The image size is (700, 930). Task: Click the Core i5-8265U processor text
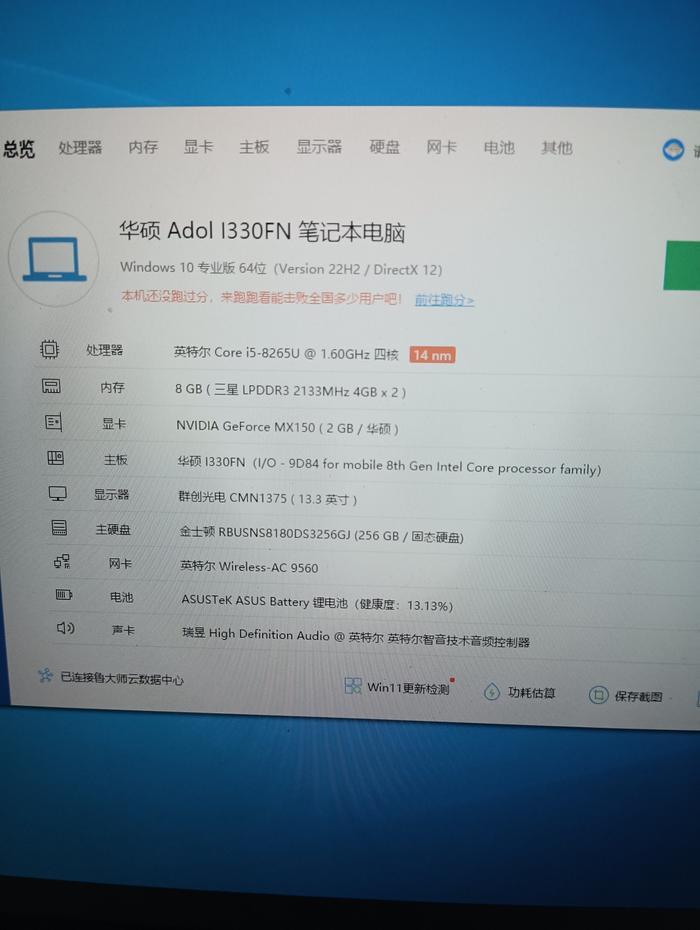click(x=286, y=353)
